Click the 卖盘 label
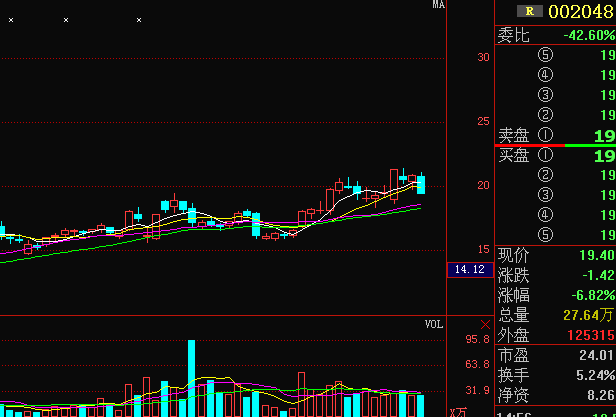 pyautogui.click(x=514, y=136)
